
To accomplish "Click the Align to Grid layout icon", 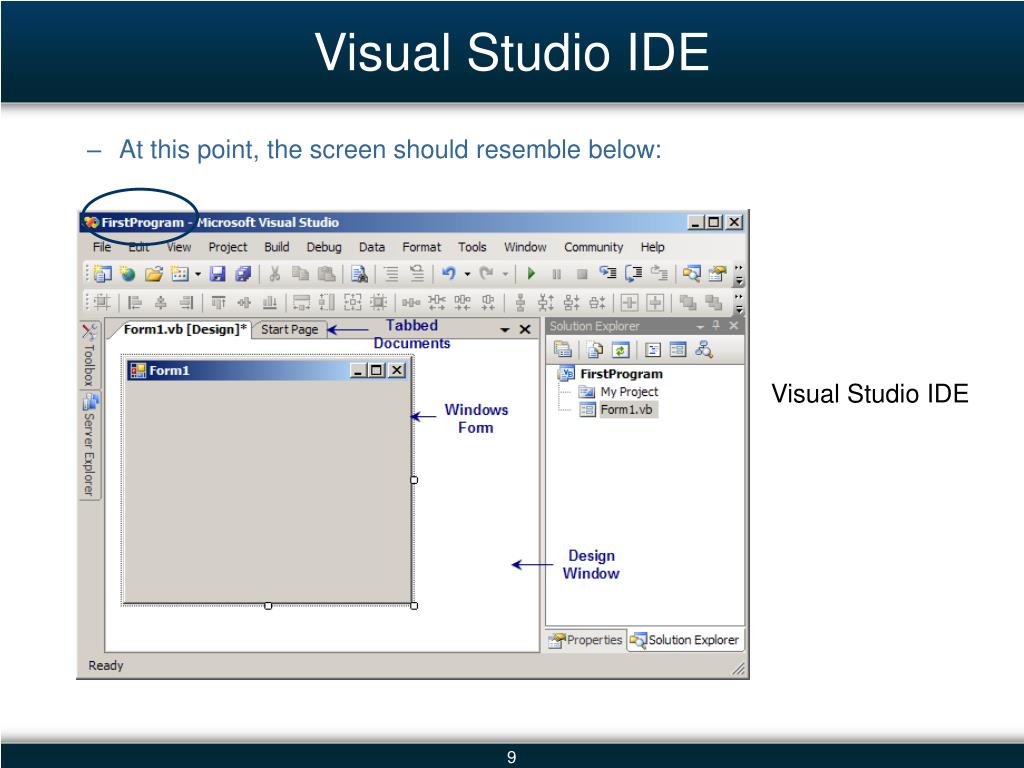I will click(103, 302).
